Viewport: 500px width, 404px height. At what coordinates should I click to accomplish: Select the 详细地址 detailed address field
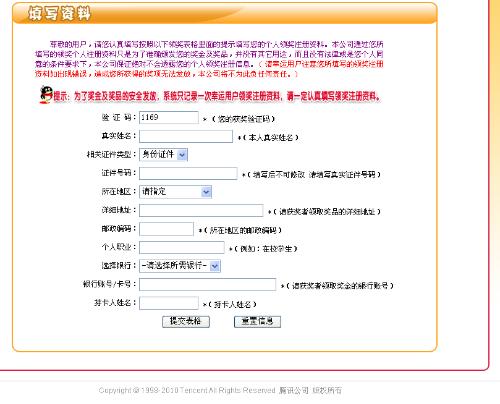tap(201, 210)
